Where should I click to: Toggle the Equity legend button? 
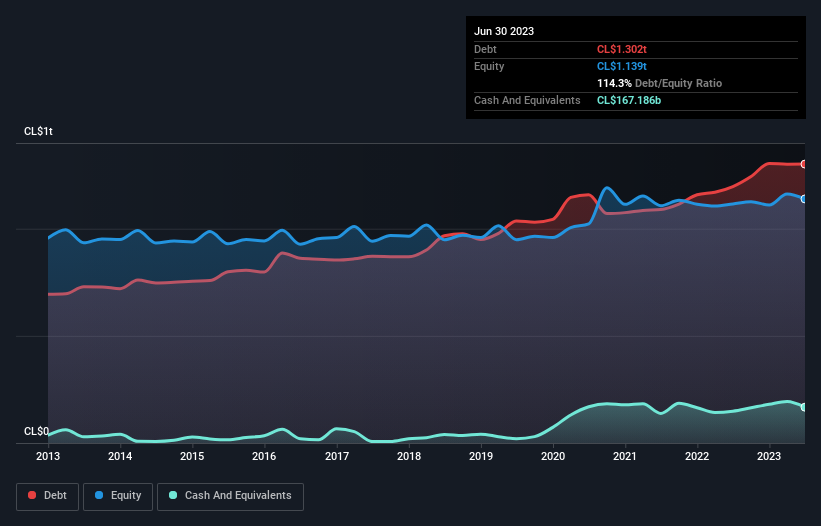click(118, 496)
